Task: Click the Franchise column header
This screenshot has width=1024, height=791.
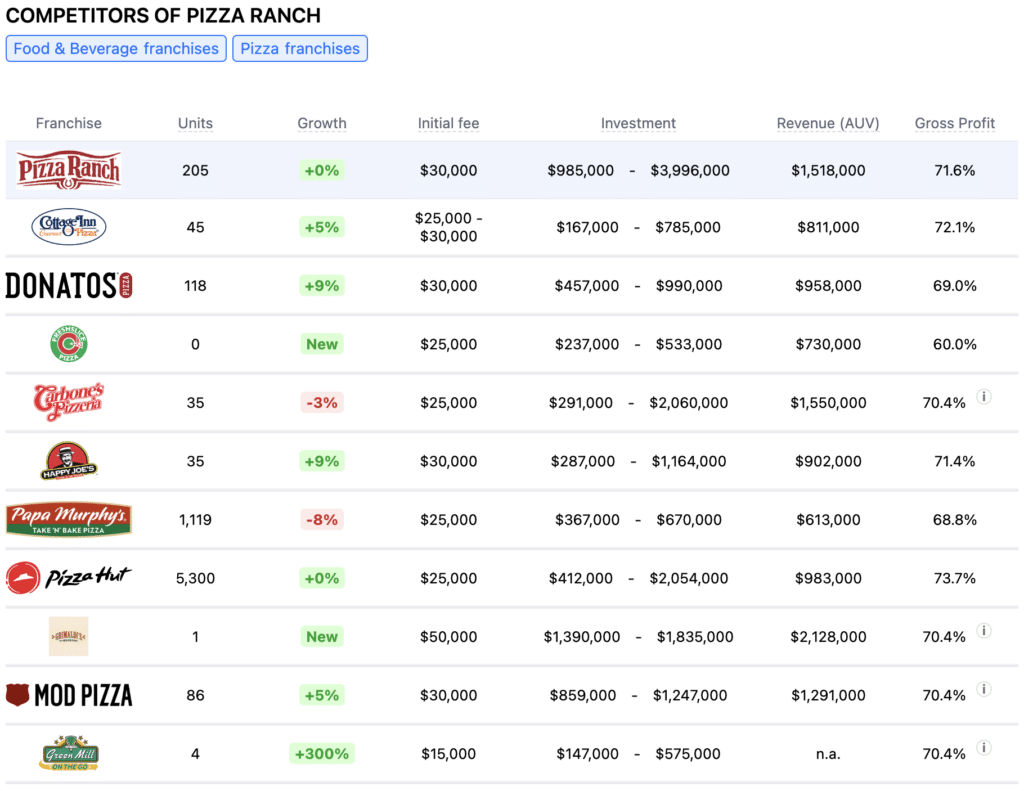Action: [69, 123]
